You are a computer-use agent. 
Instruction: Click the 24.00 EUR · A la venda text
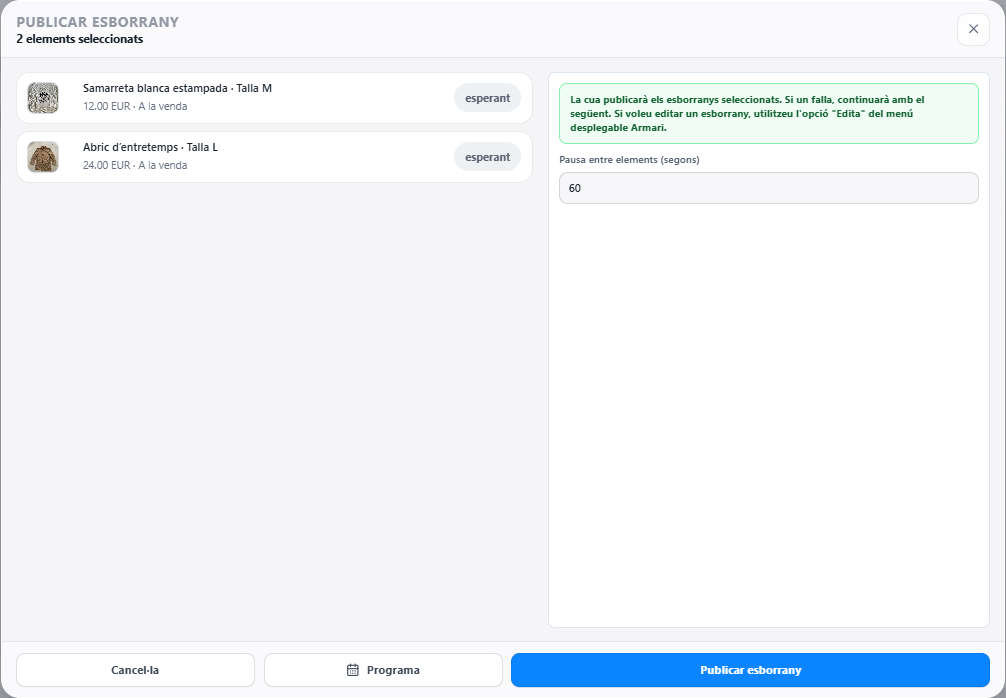coord(135,166)
